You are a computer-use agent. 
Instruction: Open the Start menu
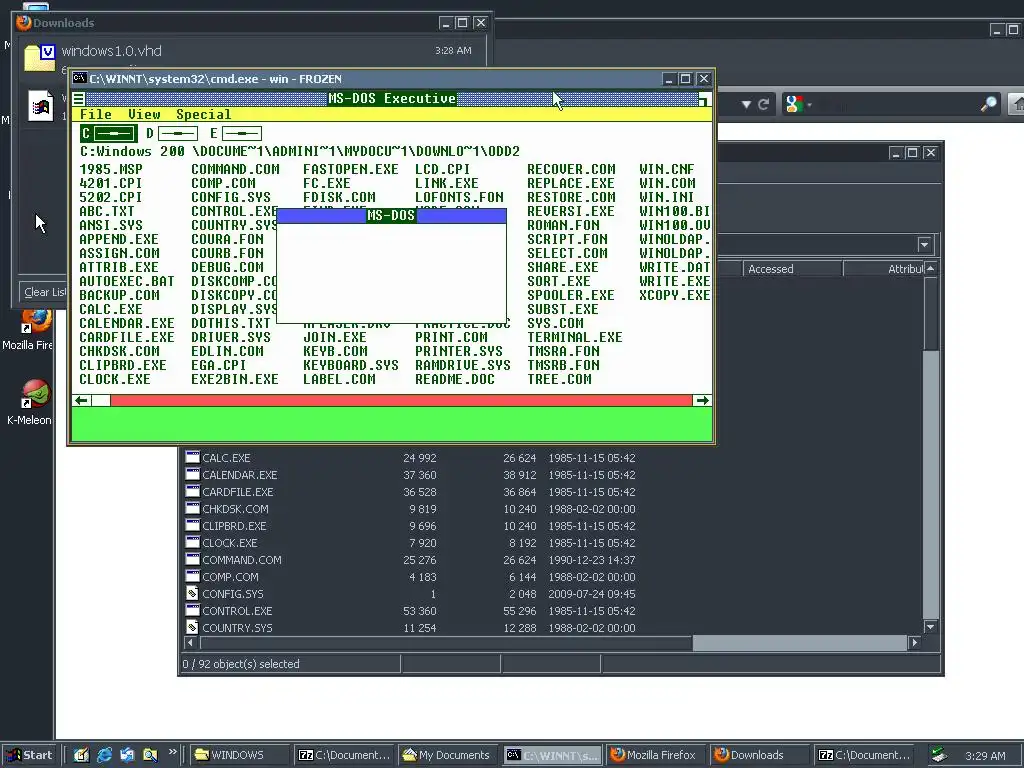click(29, 755)
